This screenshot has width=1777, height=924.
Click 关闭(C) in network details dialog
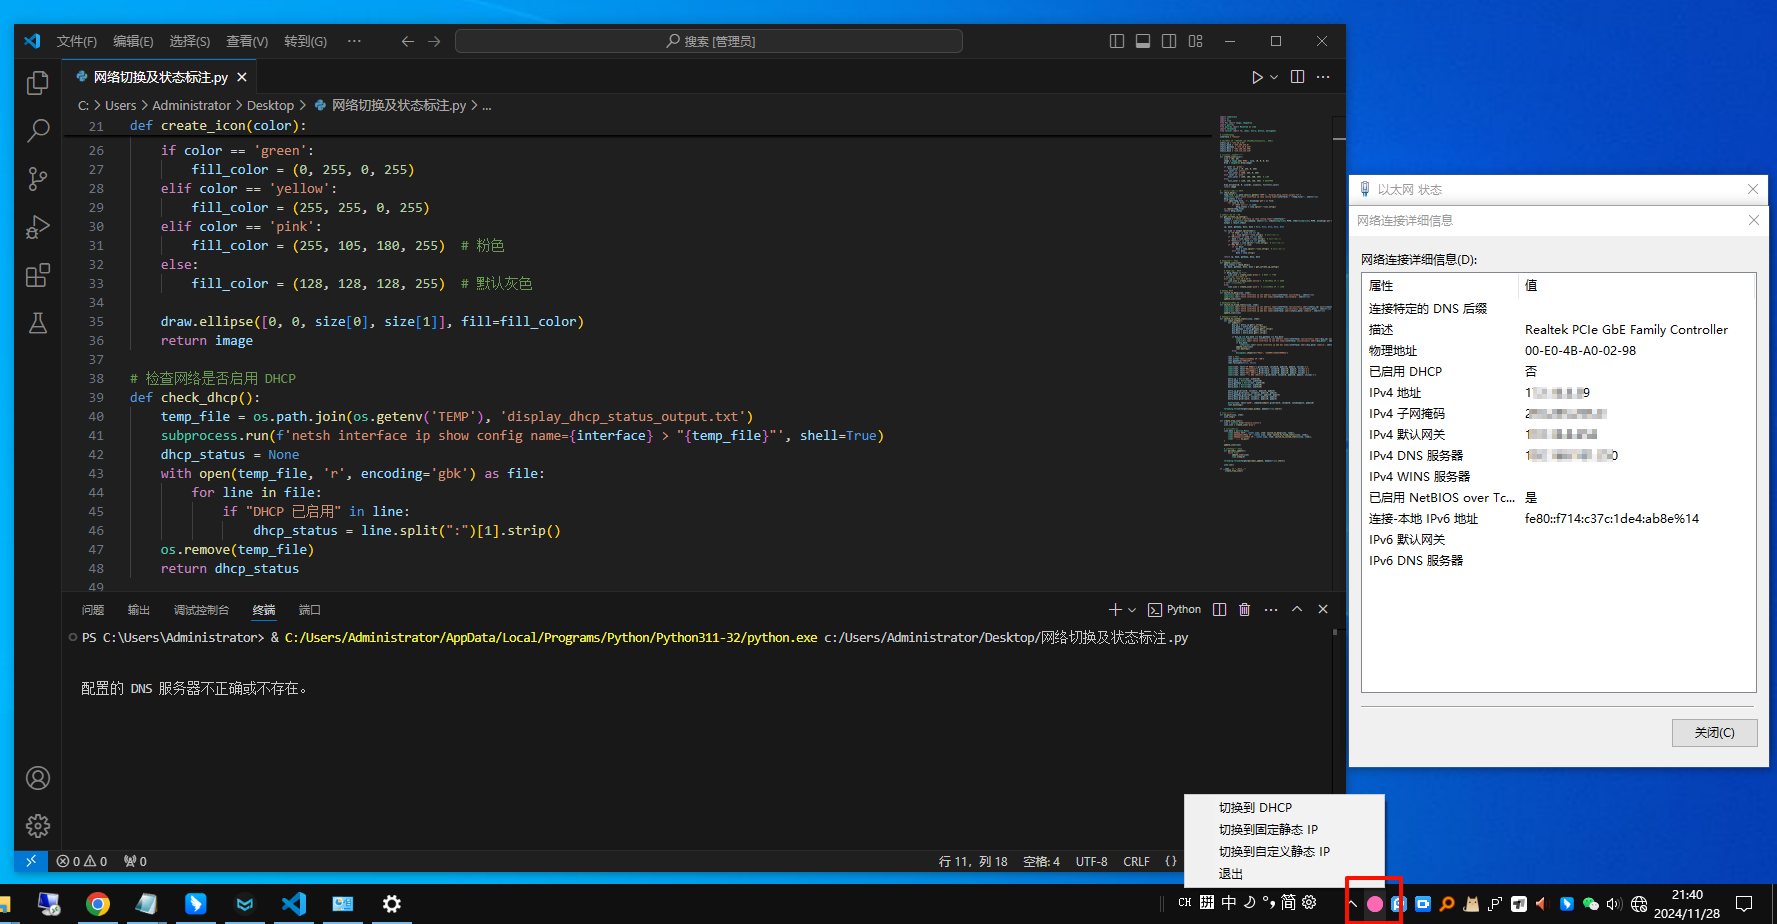coord(1714,733)
